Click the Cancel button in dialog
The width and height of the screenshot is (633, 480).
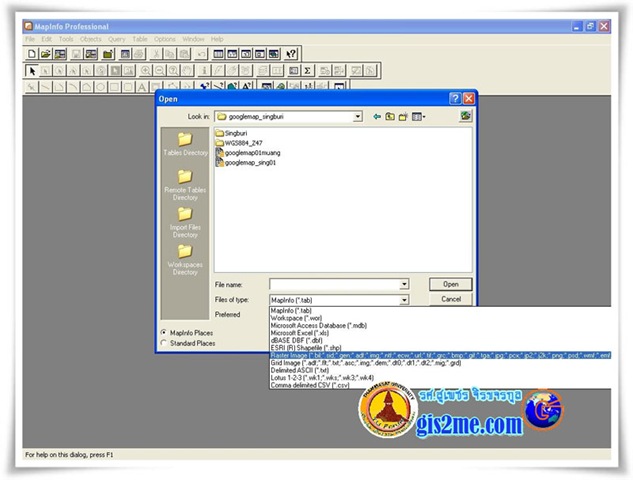[451, 299]
